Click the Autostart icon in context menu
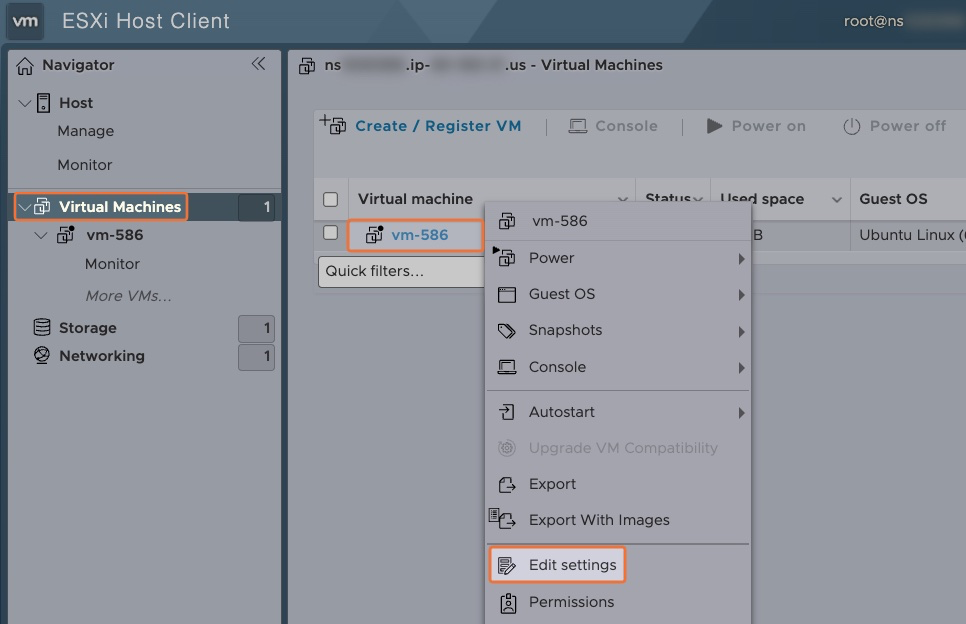This screenshot has width=966, height=624. click(x=506, y=412)
